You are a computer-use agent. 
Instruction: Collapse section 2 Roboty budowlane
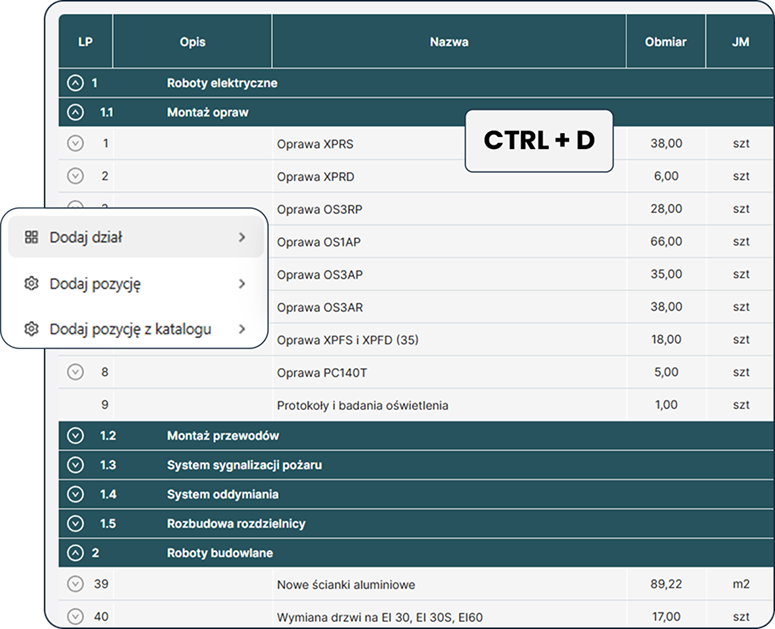75,552
